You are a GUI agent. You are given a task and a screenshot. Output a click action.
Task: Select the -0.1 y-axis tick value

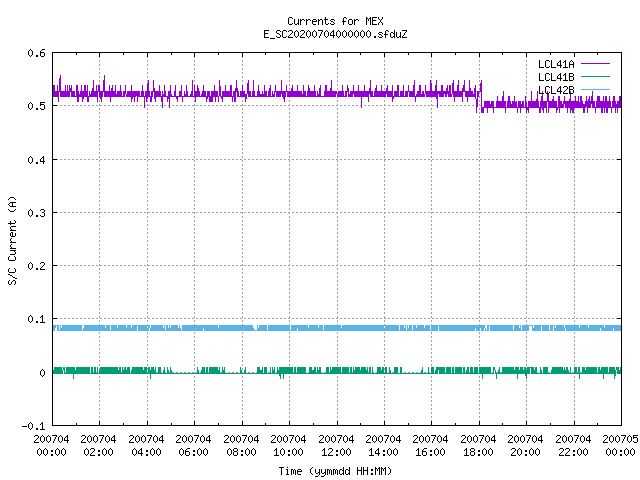point(33,426)
